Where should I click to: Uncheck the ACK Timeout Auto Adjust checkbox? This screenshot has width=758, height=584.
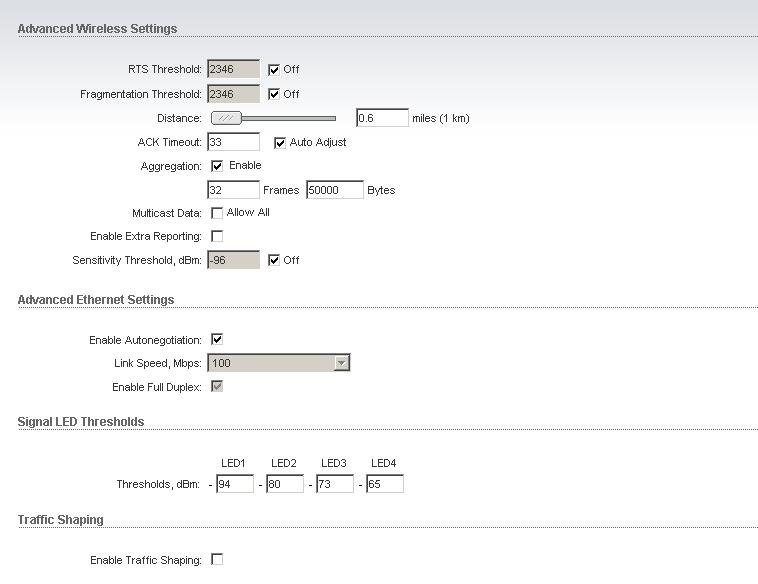pyautogui.click(x=280, y=143)
